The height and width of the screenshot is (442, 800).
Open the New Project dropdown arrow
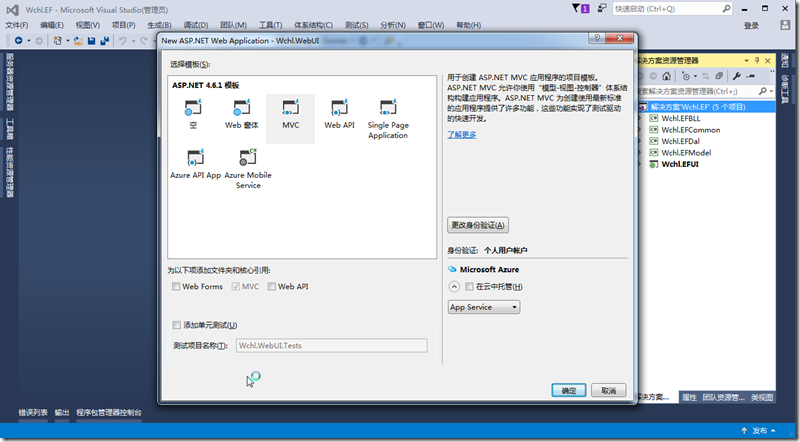(67, 40)
